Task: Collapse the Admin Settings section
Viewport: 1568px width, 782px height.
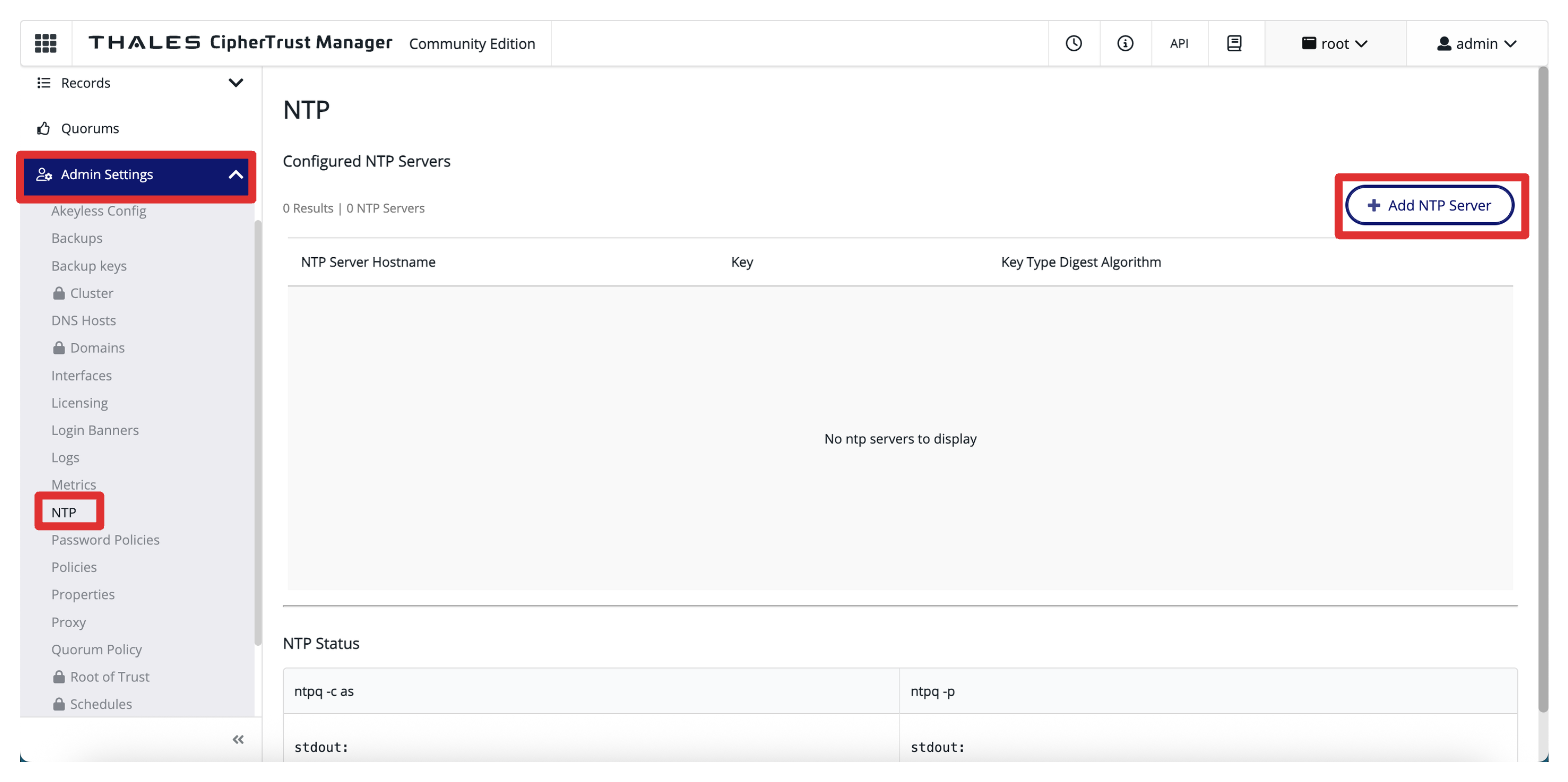Action: click(236, 175)
